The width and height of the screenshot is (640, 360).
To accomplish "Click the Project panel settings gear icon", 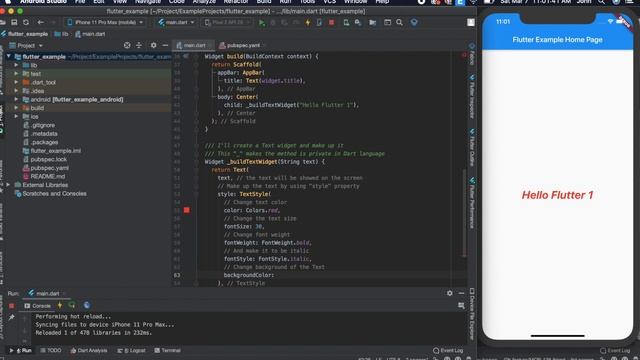I will (x=153, y=45).
